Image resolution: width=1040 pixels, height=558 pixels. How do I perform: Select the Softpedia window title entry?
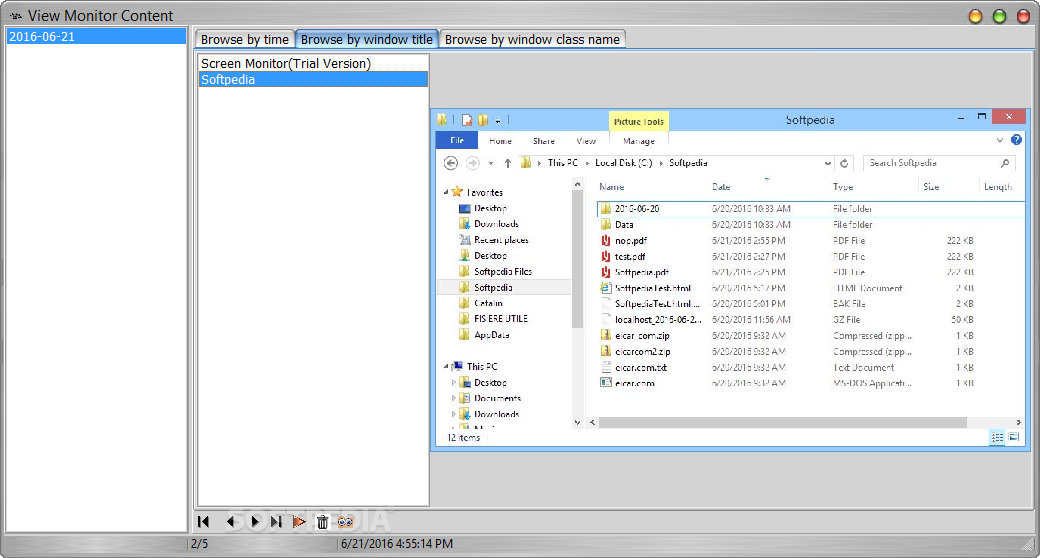(x=313, y=80)
